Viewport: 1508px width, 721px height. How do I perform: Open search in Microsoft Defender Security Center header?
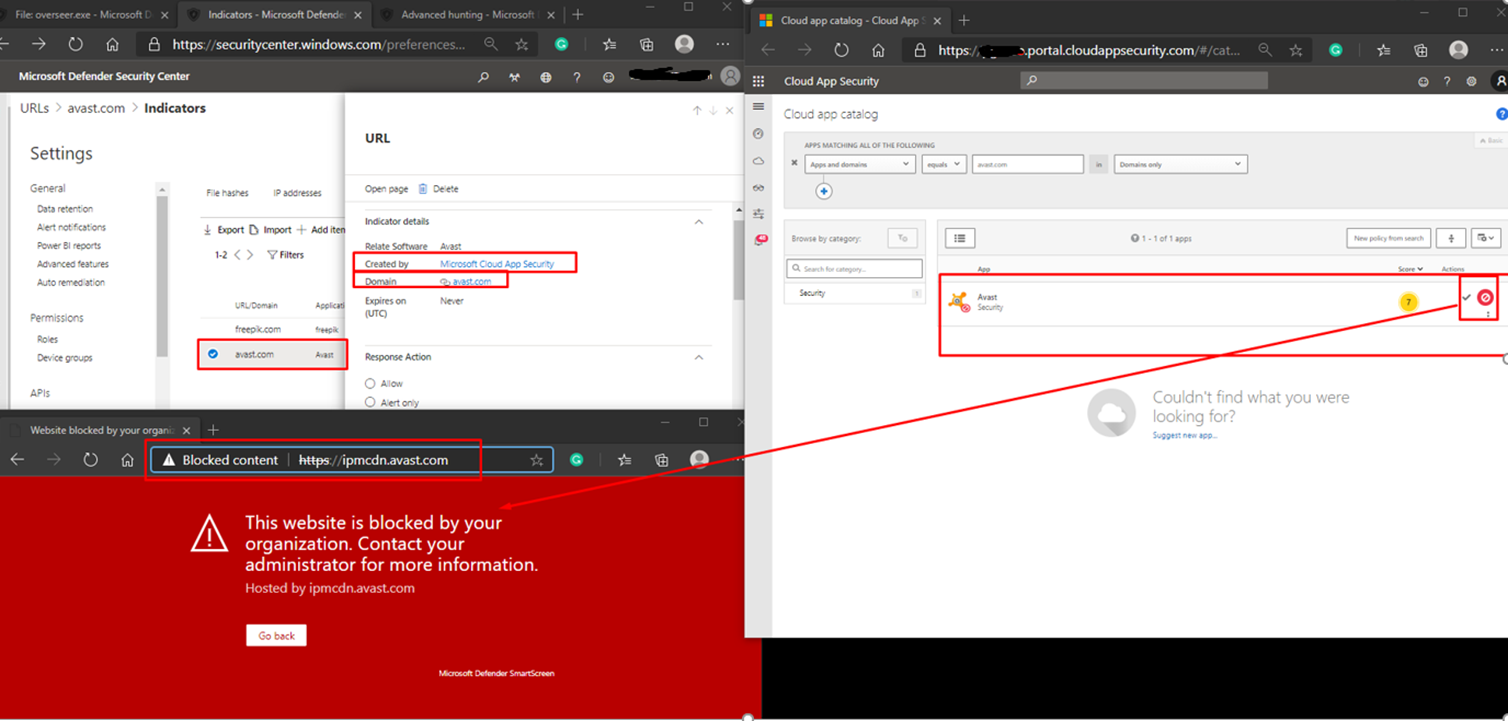pyautogui.click(x=484, y=77)
